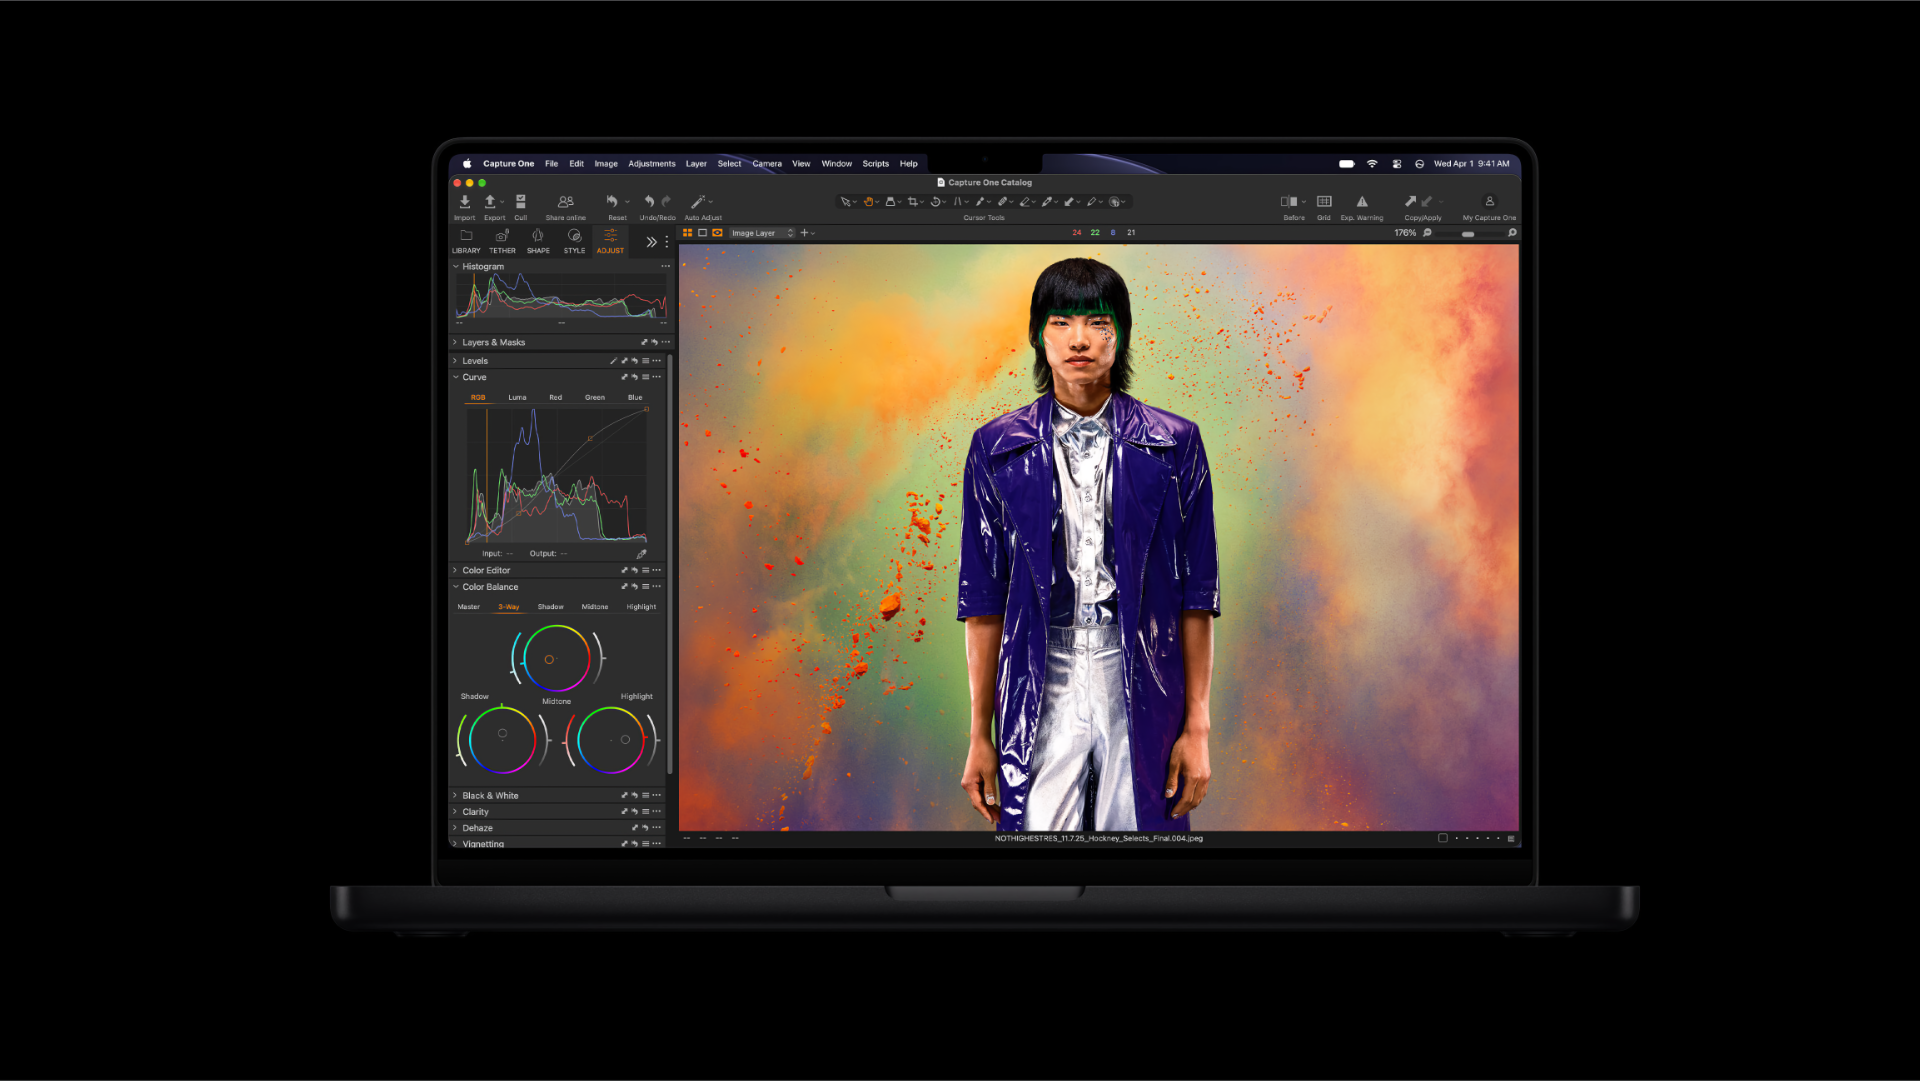Click the Import toolbar icon
Image resolution: width=1920 pixels, height=1081 pixels.
point(464,202)
